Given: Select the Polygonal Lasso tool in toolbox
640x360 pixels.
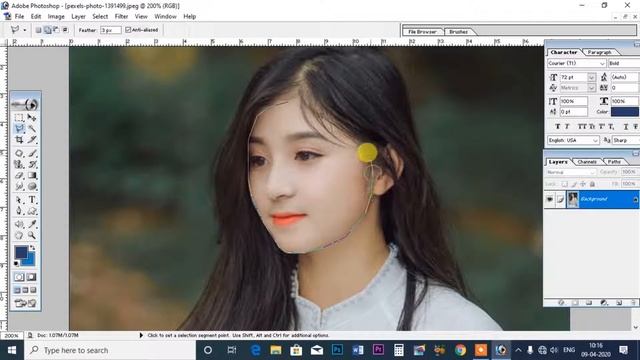Looking at the screenshot, I should tap(19, 129).
